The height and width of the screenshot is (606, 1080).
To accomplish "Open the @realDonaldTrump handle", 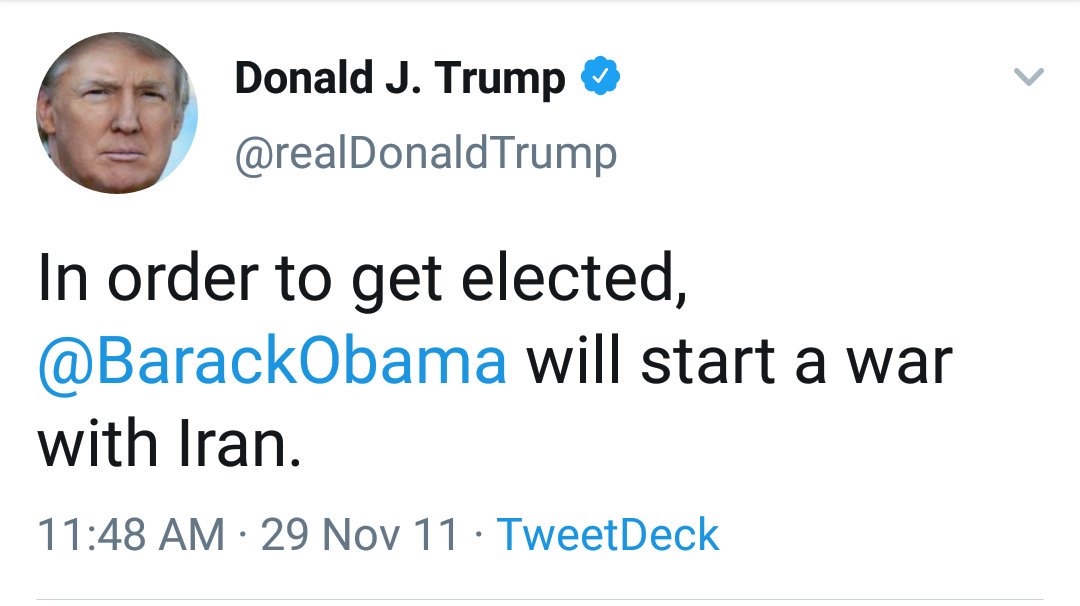I will point(425,153).
